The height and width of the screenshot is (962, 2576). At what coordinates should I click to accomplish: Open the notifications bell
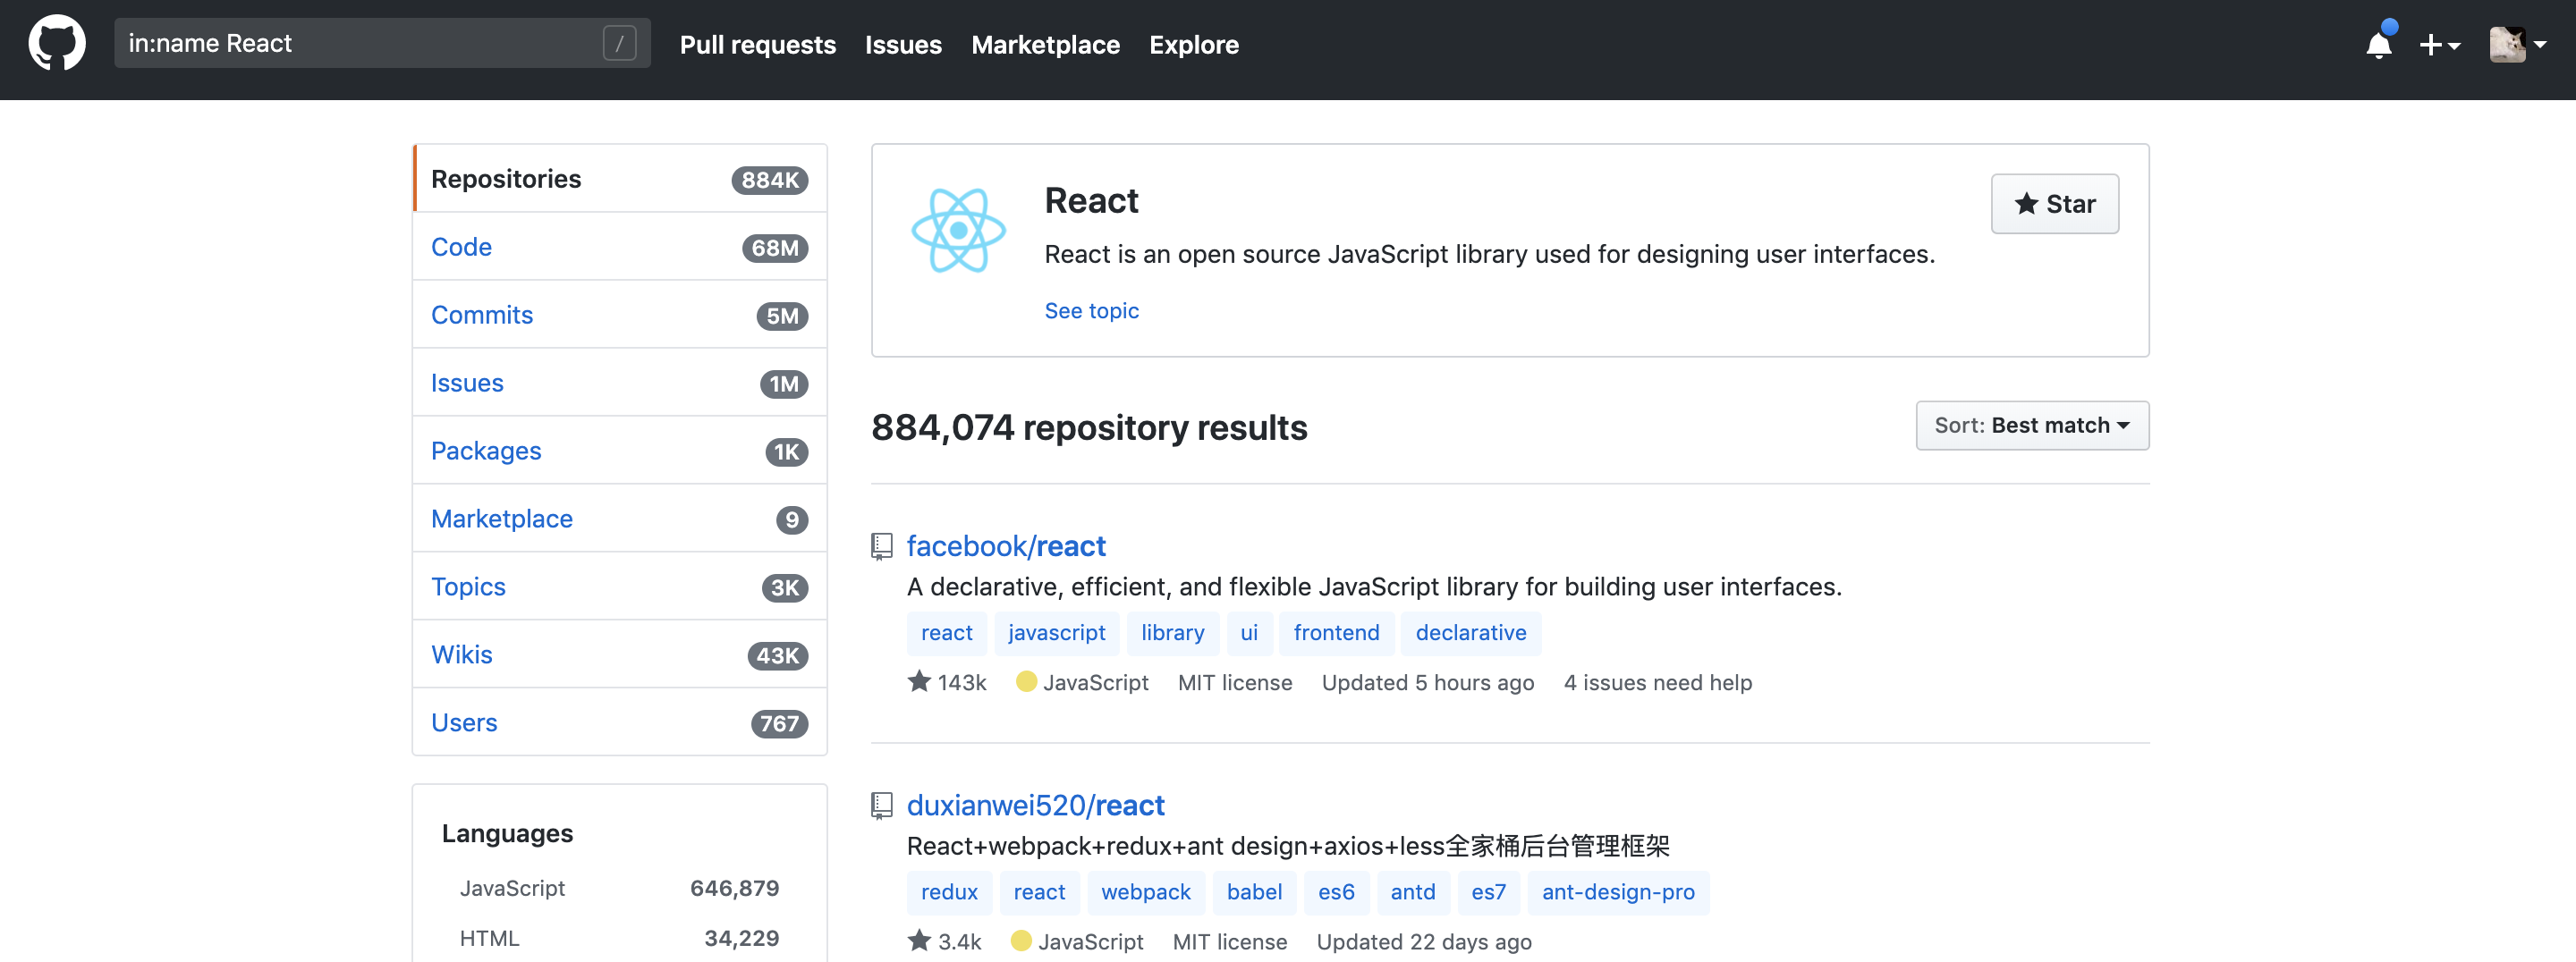[2379, 44]
